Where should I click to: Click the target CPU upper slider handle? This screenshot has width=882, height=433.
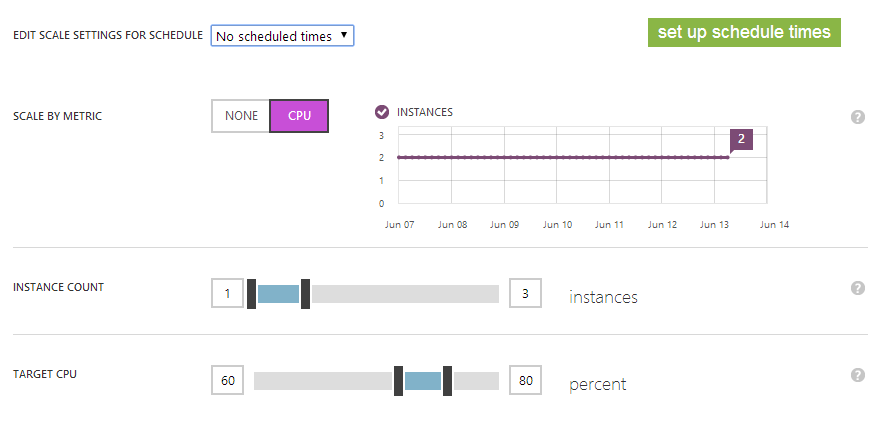click(447, 381)
